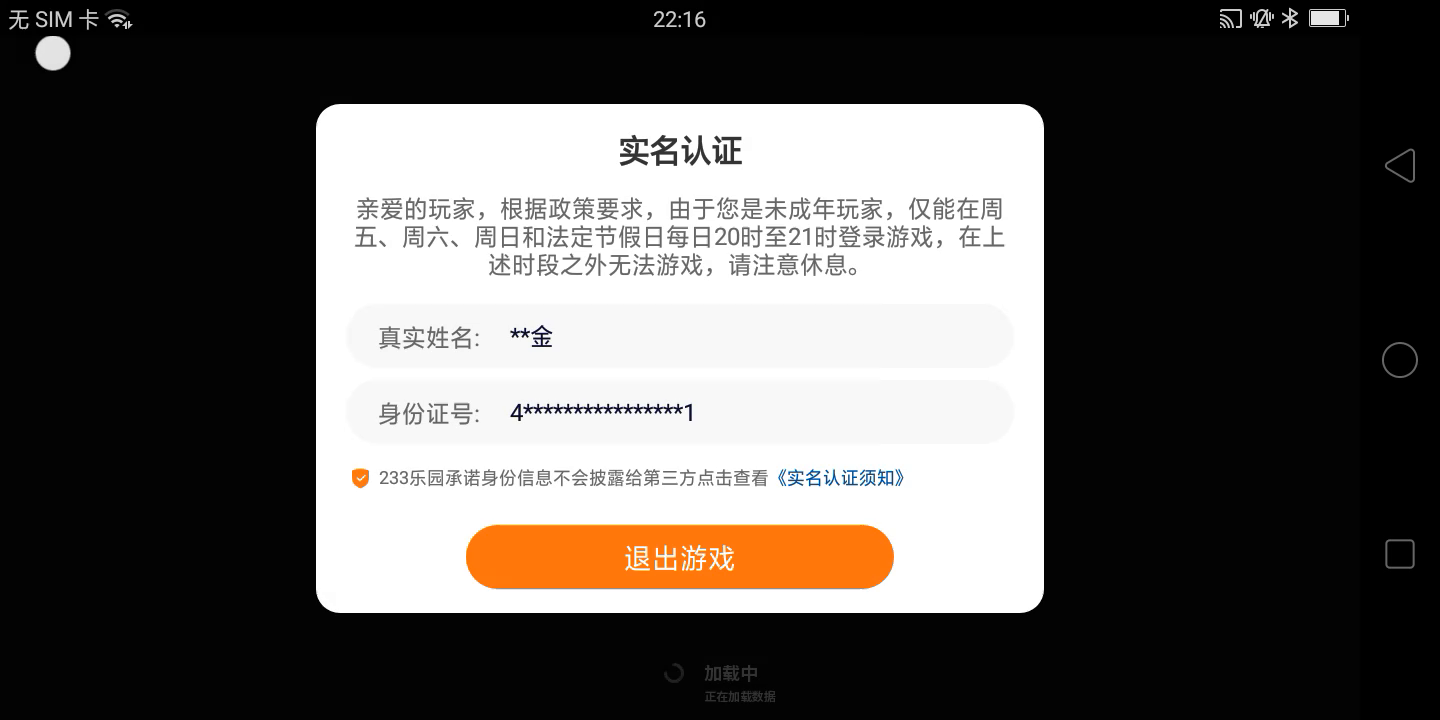Tap the battery indicator icon
The width and height of the screenshot is (1440, 720).
1329,18
